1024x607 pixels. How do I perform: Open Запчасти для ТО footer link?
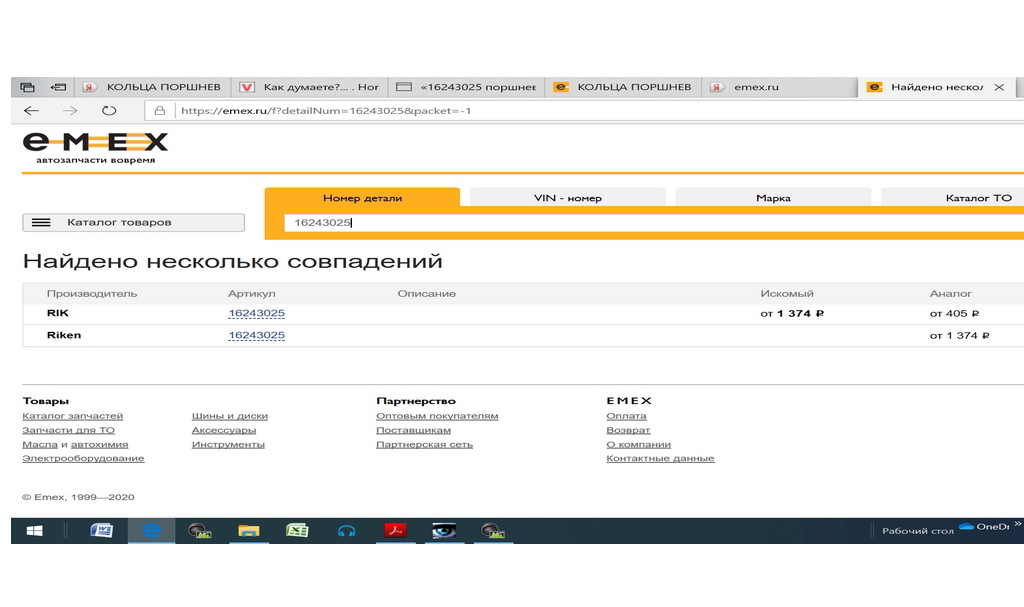69,430
